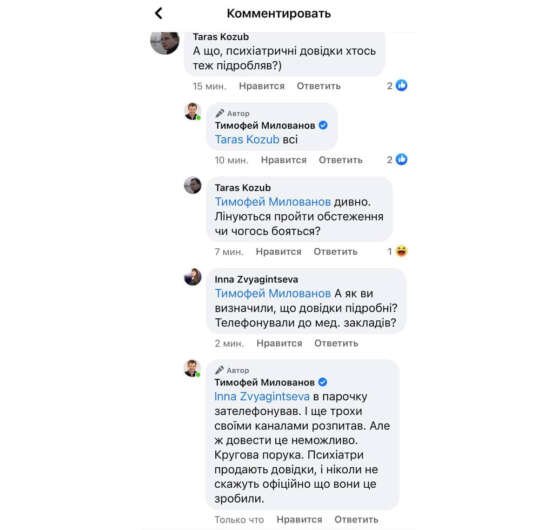Open the Inna Zvyagintseva mention in the last comment
558x530 pixels.
pyautogui.click(x=262, y=396)
